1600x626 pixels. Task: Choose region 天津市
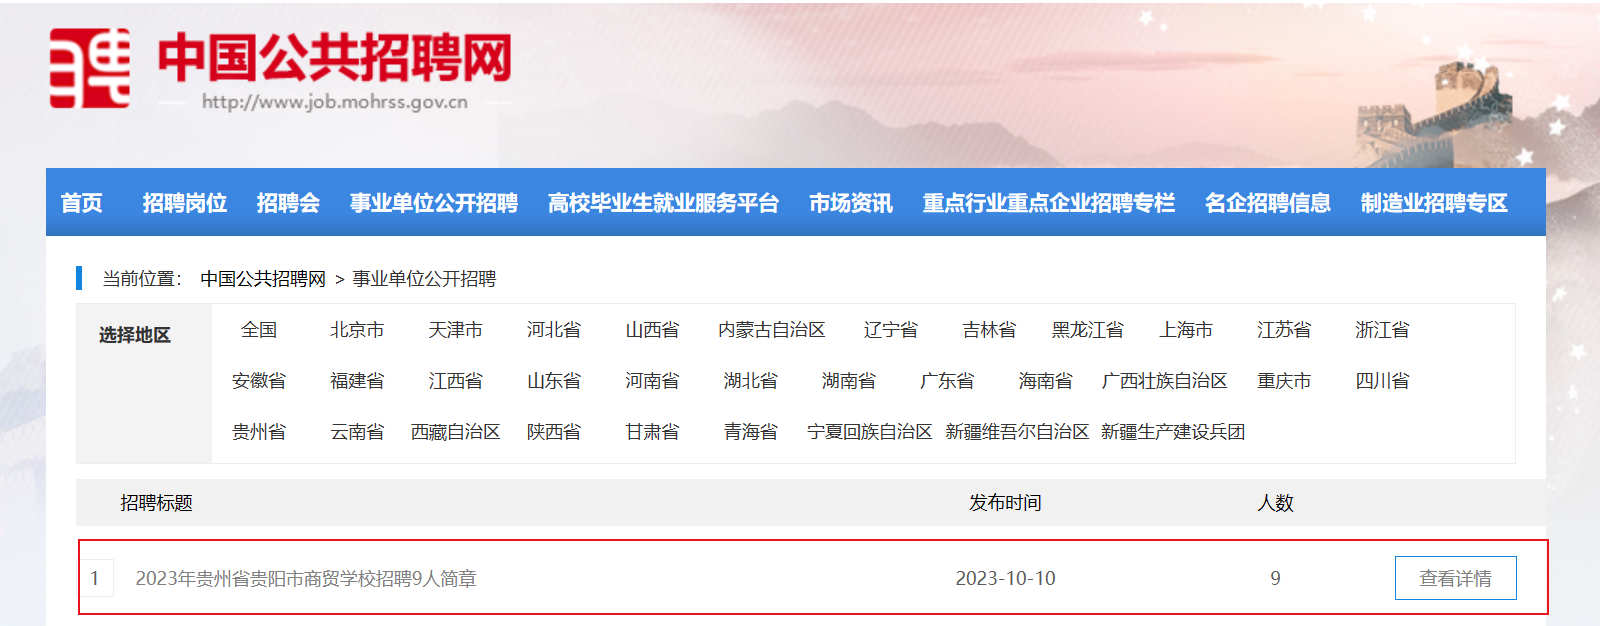(455, 330)
